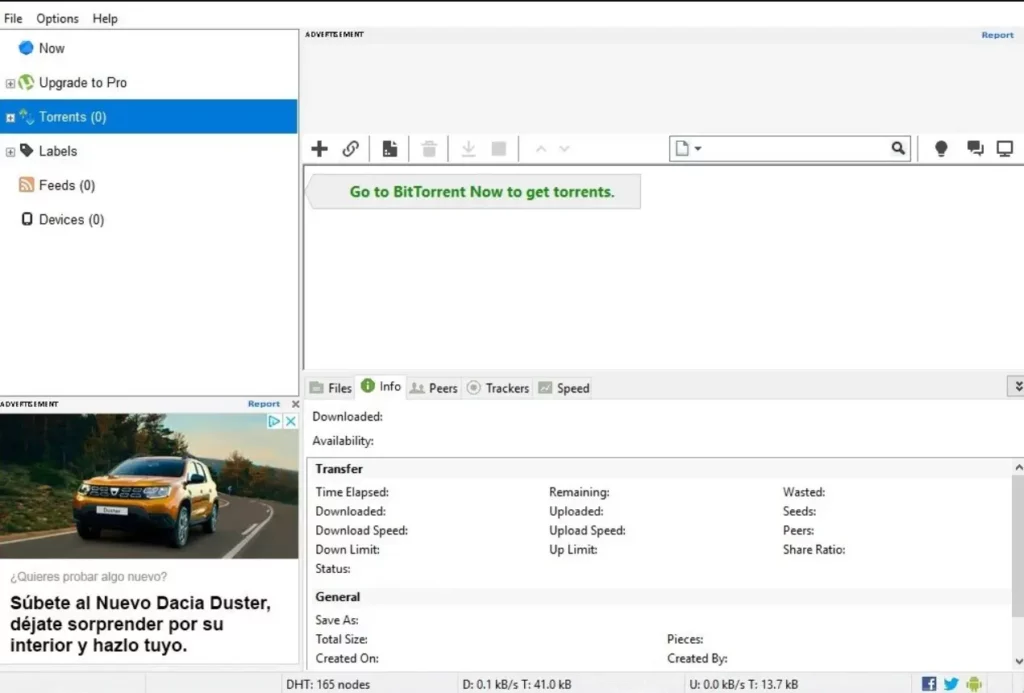The image size is (1024, 693).
Task: Click the Facebook icon in the status bar
Action: 929,684
